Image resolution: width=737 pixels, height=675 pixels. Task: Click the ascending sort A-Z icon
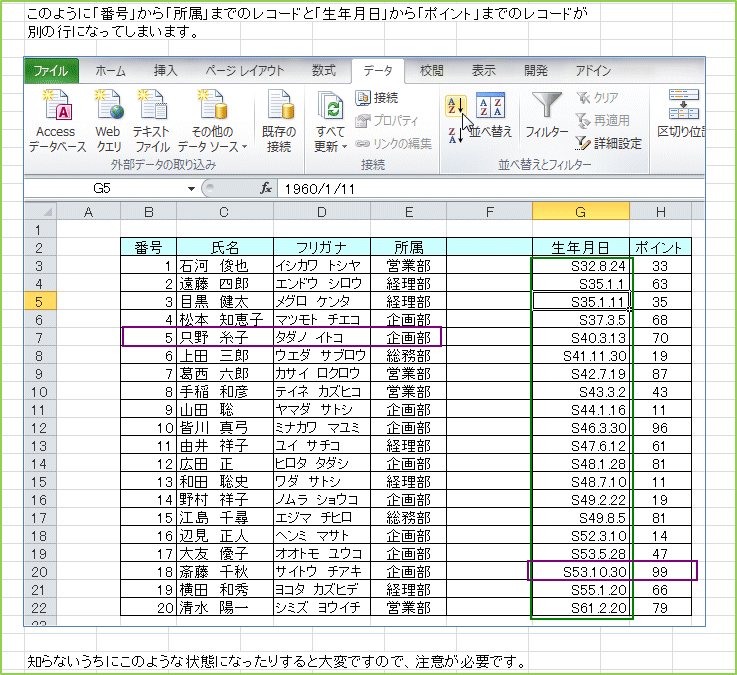pyautogui.click(x=455, y=106)
